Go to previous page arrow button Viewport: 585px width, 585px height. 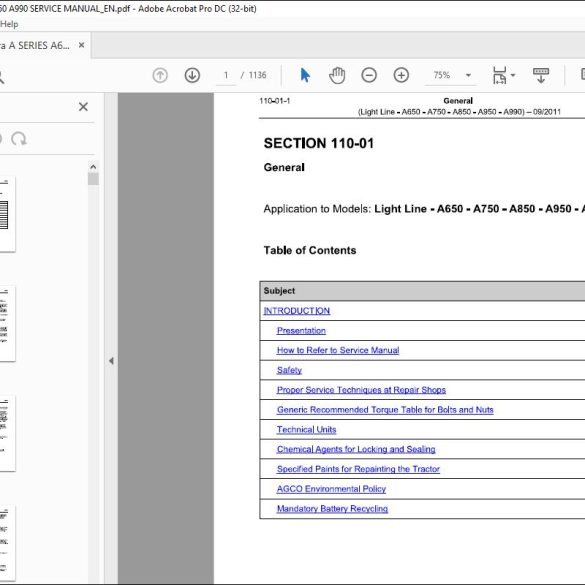[x=160, y=75]
